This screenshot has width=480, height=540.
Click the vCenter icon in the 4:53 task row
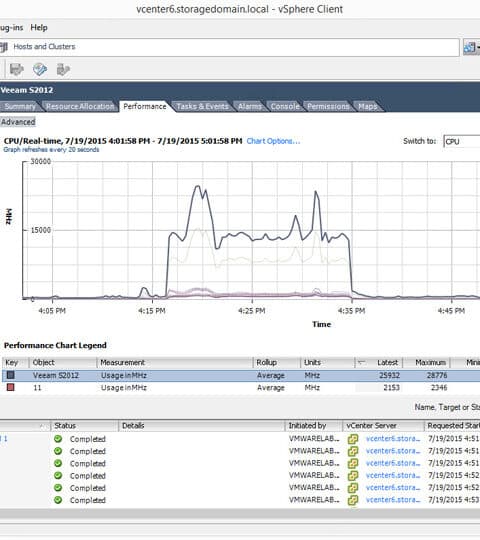click(353, 500)
